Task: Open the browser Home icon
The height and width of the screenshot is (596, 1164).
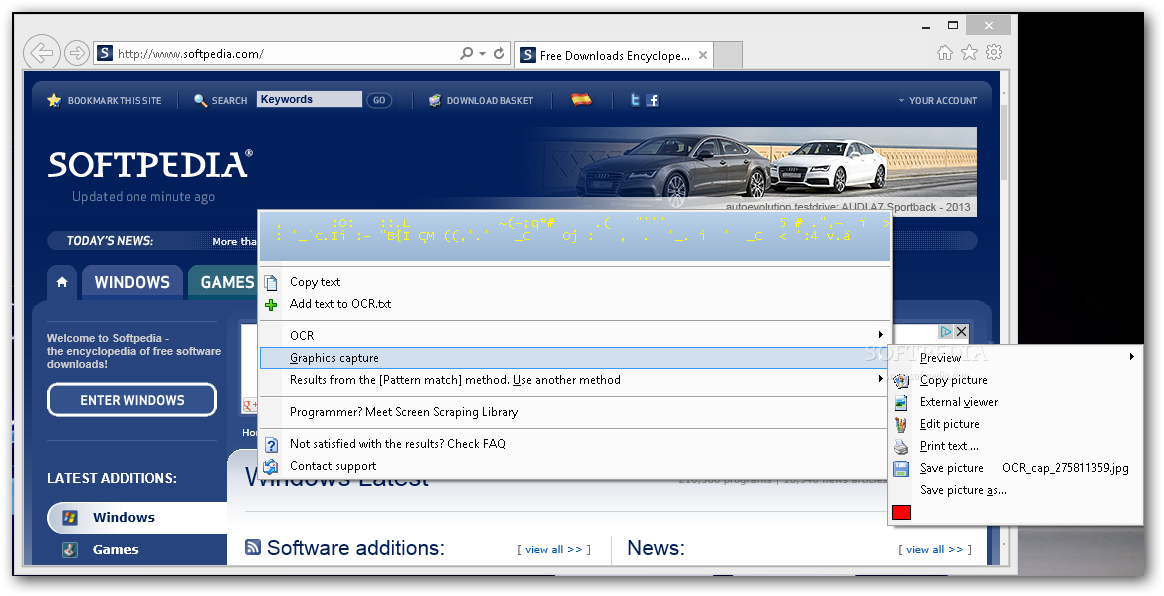Action: tap(944, 53)
